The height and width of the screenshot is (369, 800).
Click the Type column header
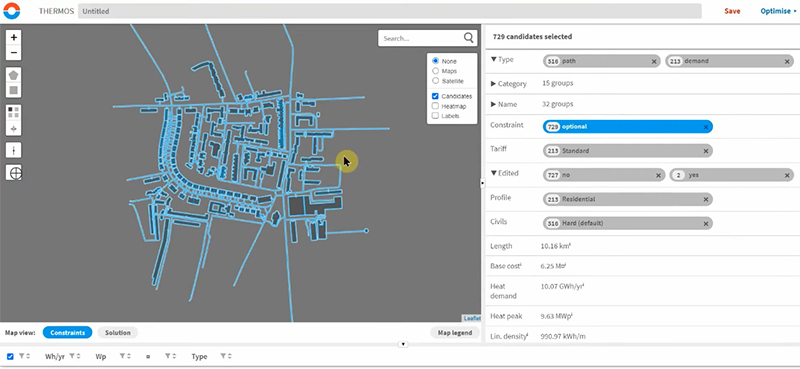pos(199,357)
